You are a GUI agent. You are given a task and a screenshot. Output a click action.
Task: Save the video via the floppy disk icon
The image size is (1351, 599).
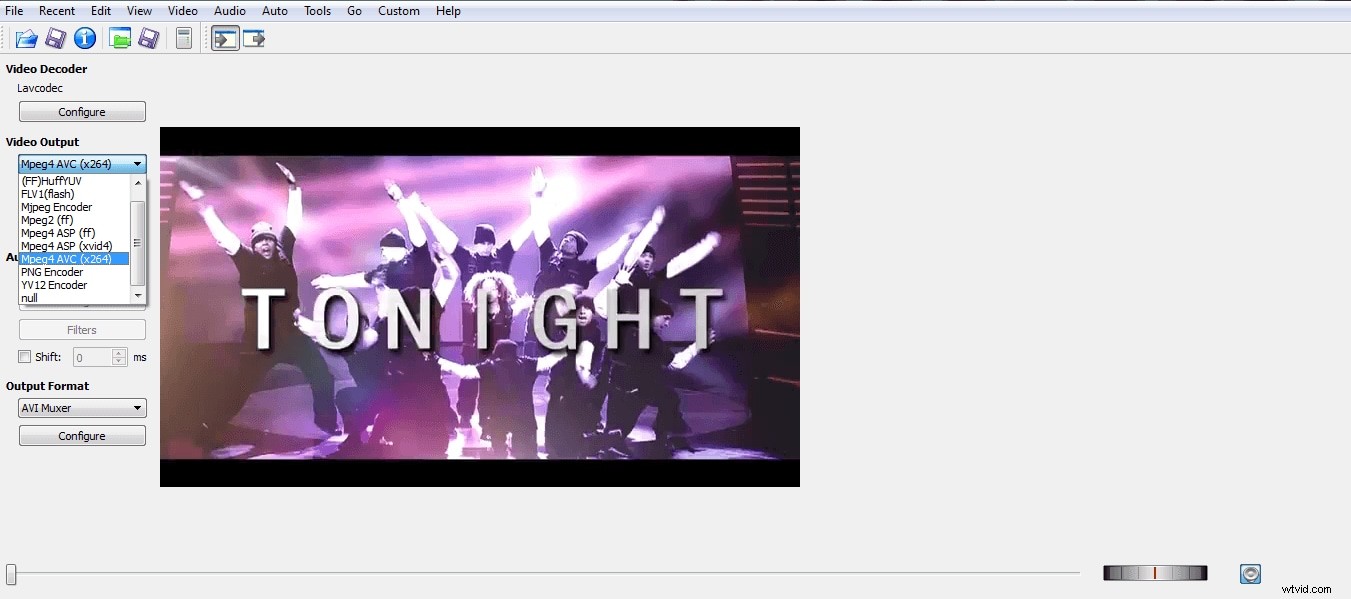pos(56,38)
